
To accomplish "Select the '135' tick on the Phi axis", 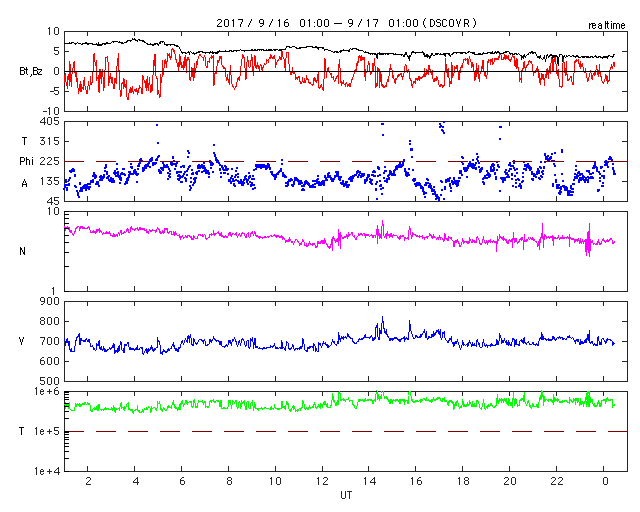I will [x=49, y=181].
